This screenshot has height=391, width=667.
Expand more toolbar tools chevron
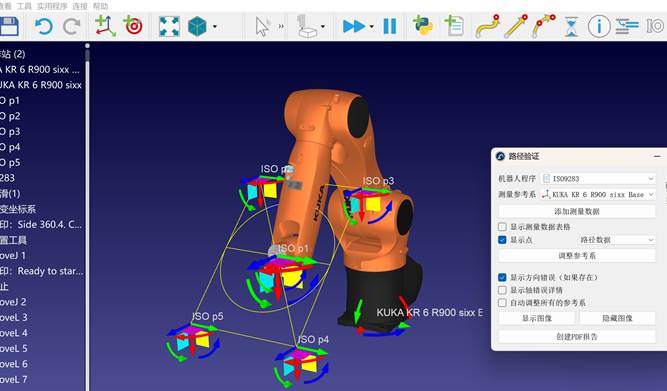tap(281, 26)
